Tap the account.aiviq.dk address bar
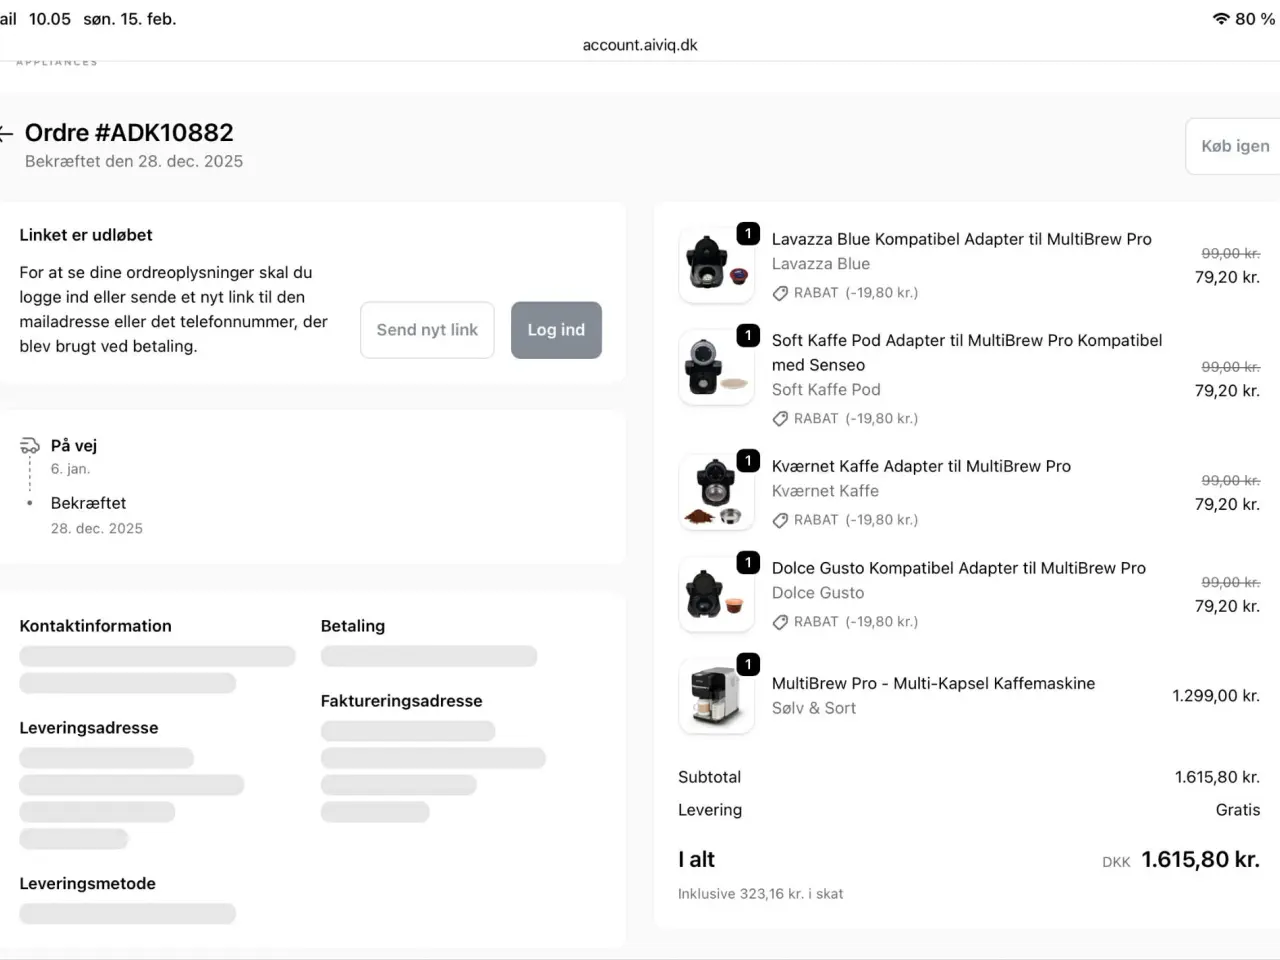 [x=640, y=45]
